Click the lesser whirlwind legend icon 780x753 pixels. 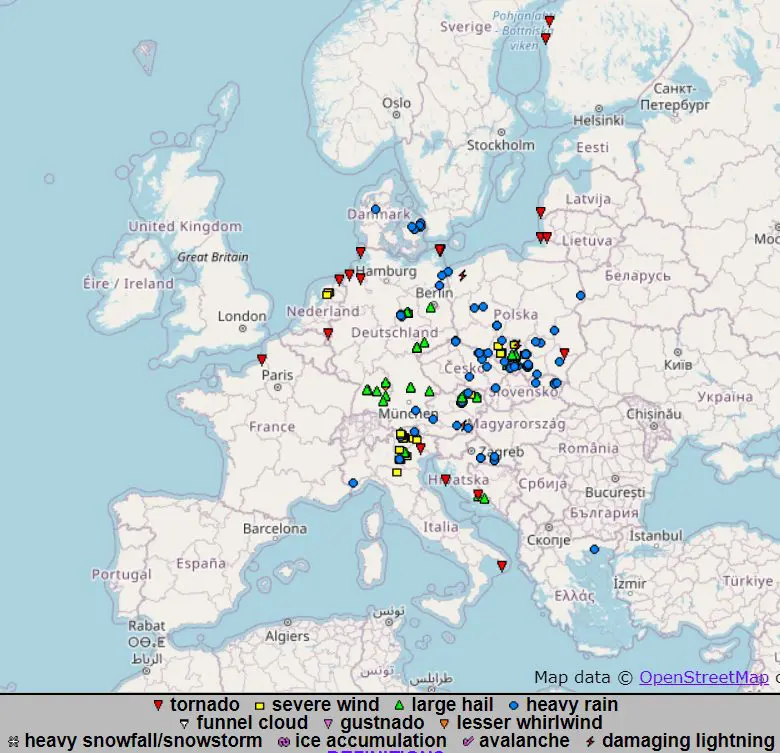pyautogui.click(x=445, y=724)
